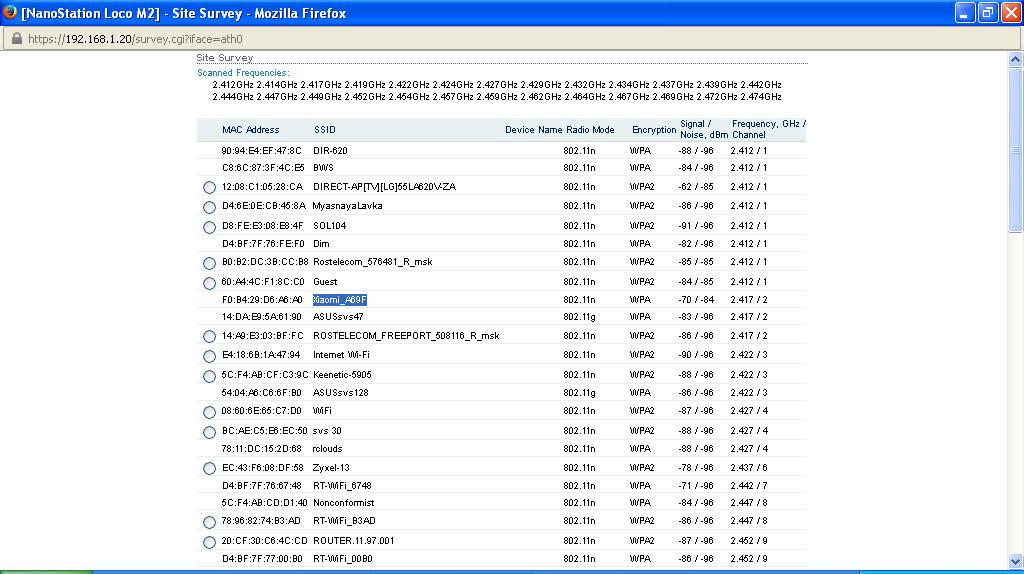Click MAC address F0:B4:29:D6:A6:A0

click(262, 300)
